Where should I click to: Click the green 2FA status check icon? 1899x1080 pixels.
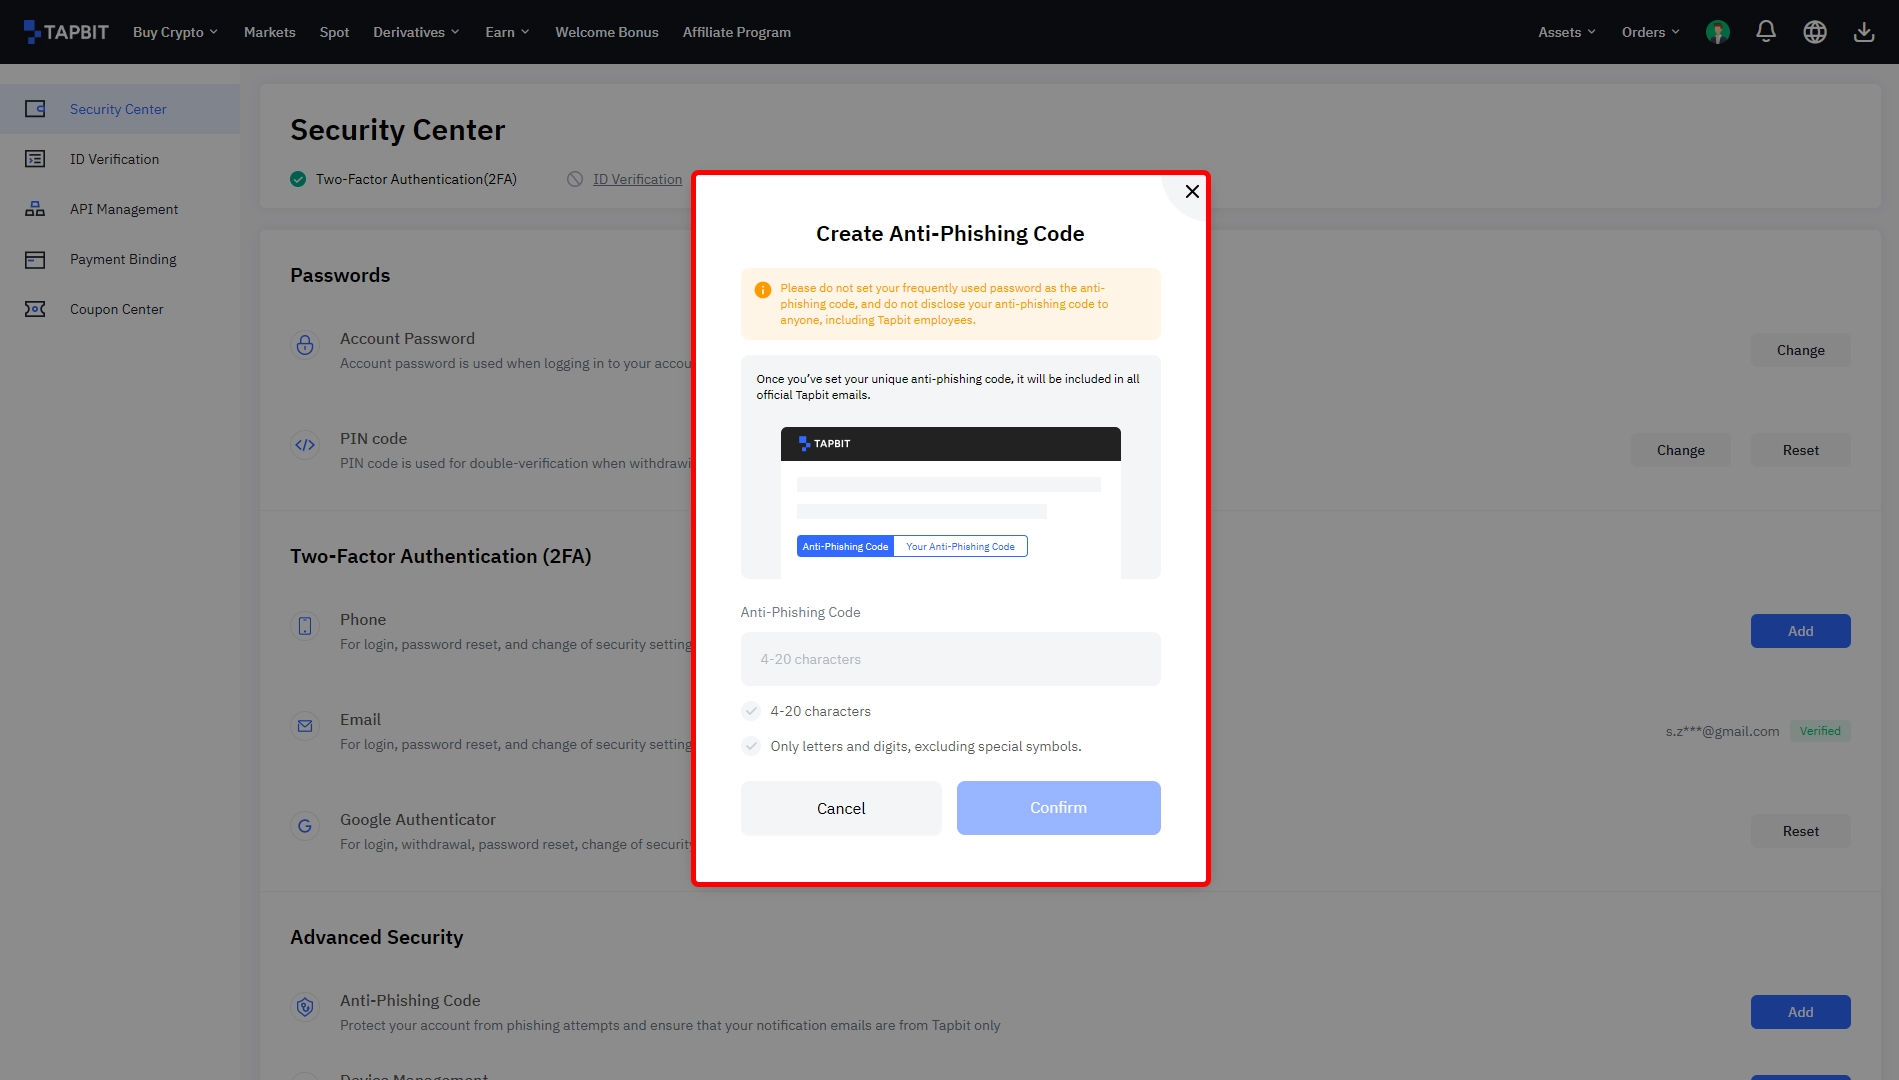click(x=298, y=179)
